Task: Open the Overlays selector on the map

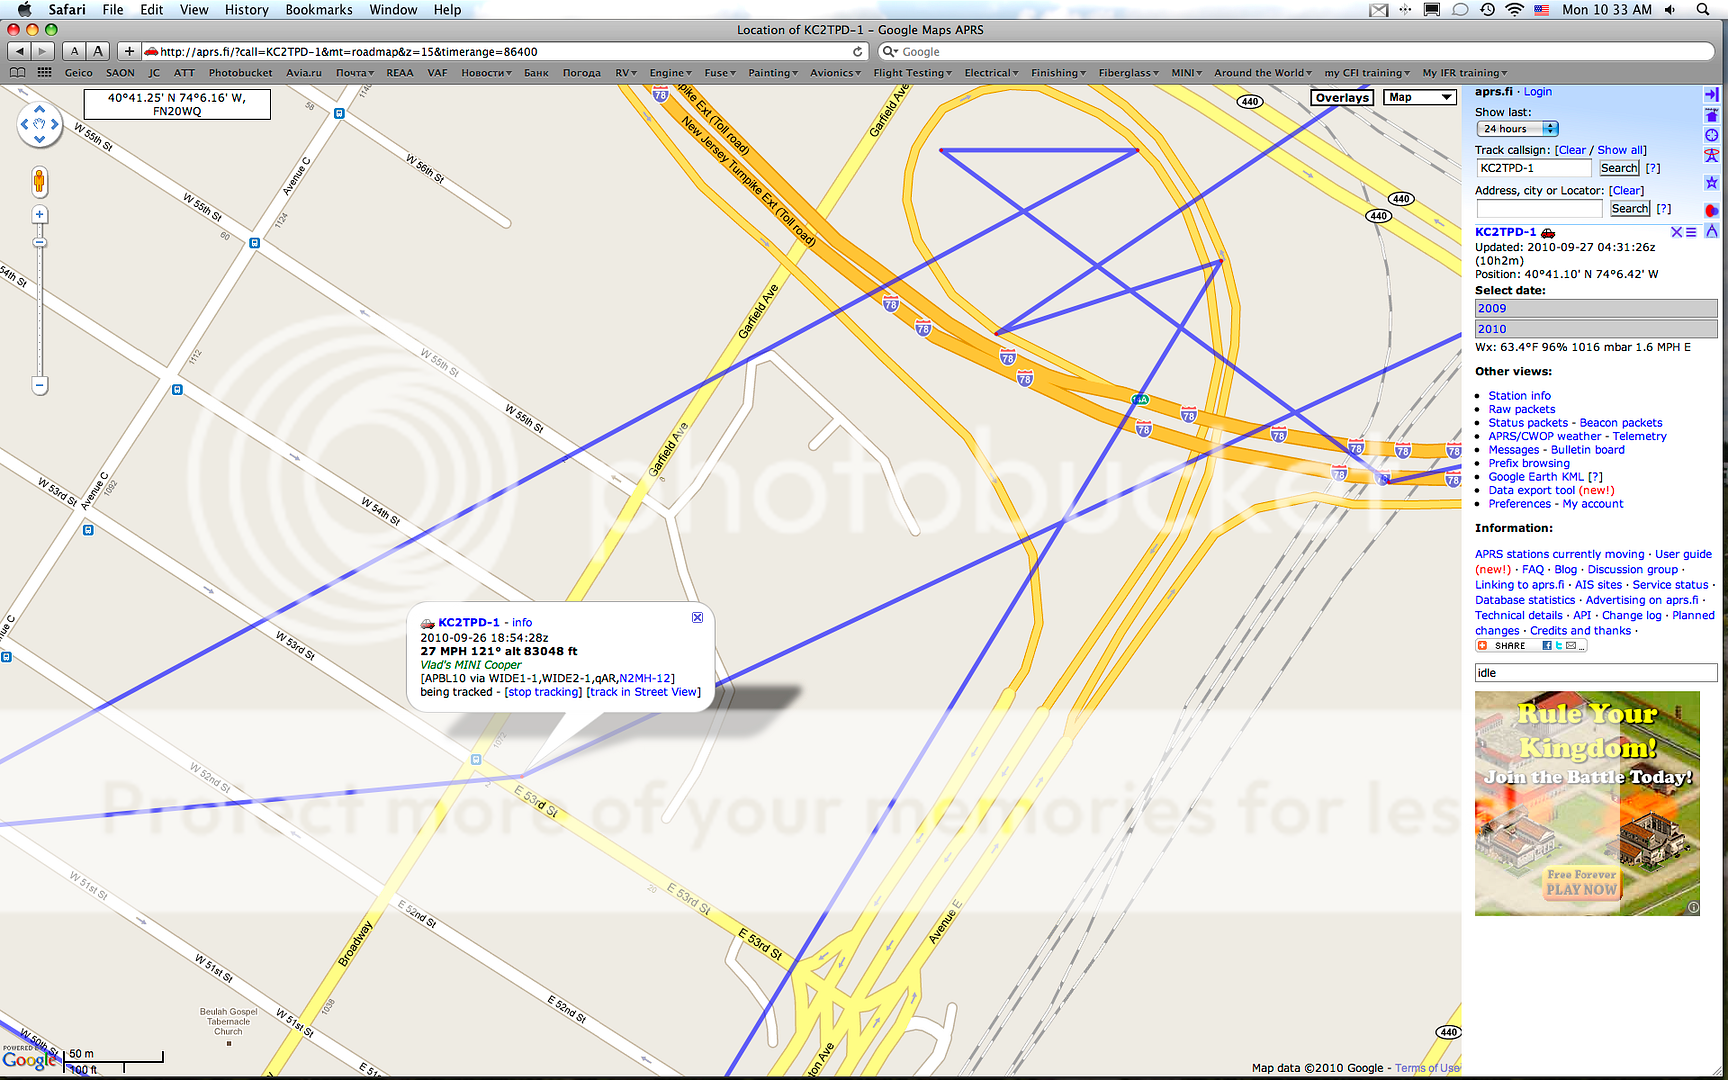Action: tap(1341, 97)
